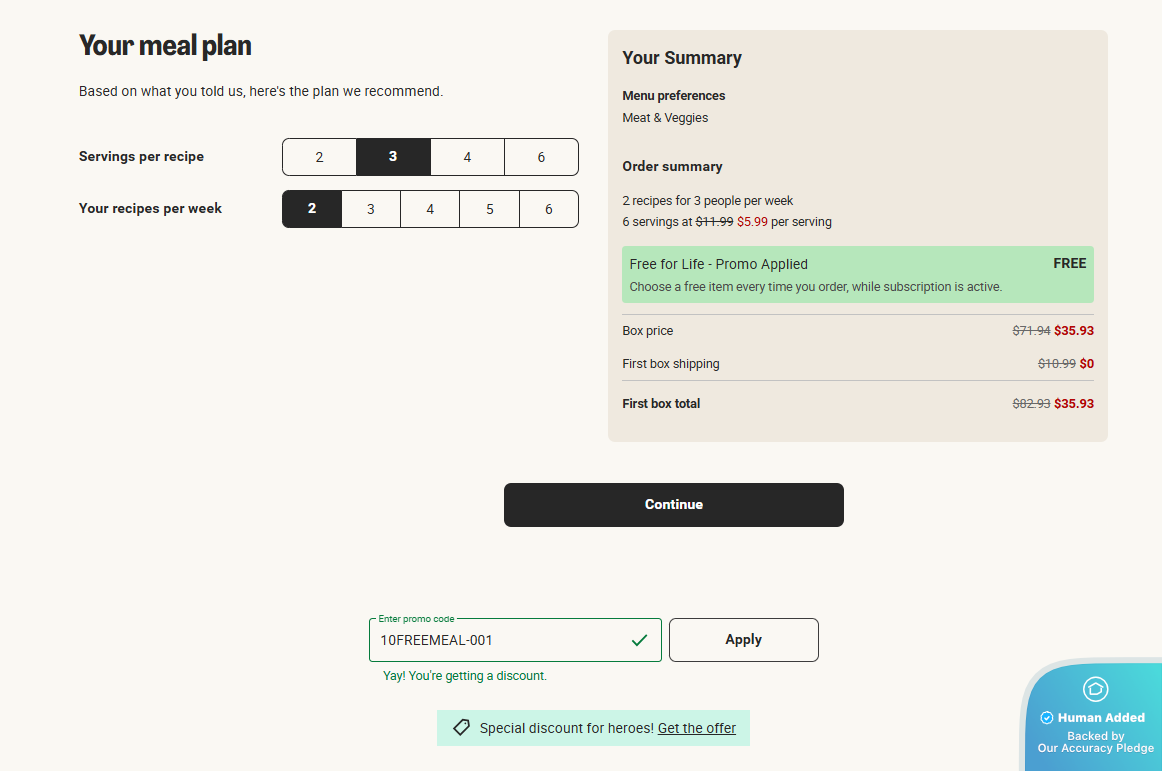The height and width of the screenshot is (771, 1162).
Task: Pick 6 servings per recipe
Action: click(541, 157)
